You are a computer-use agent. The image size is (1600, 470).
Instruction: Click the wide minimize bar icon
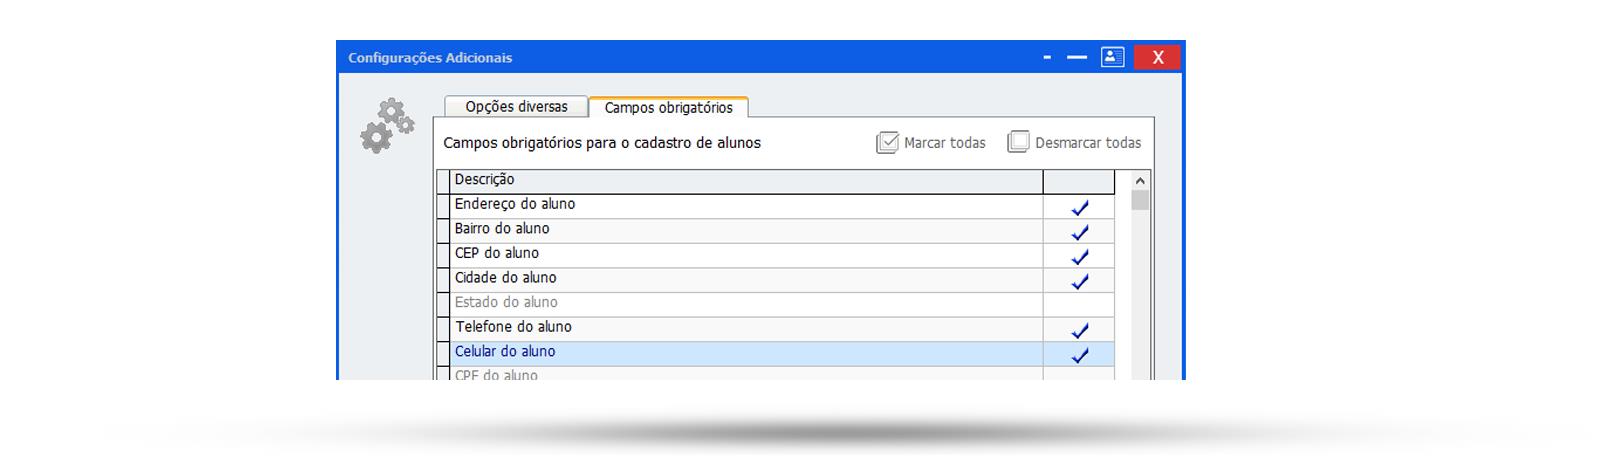click(1077, 58)
